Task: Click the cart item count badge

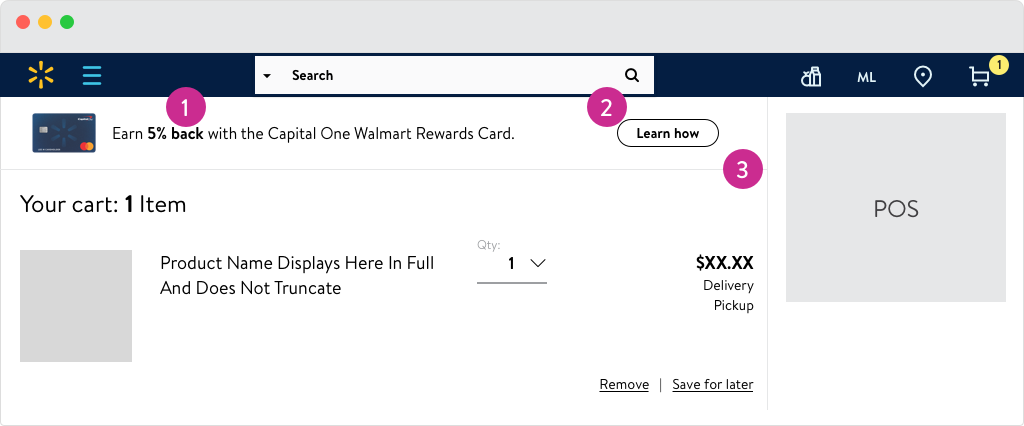Action: point(997,65)
